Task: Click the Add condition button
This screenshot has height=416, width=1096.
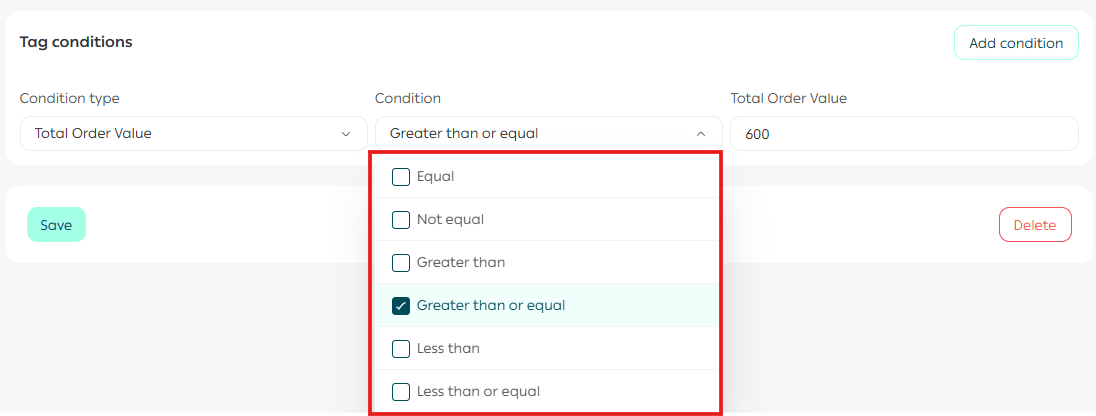Action: (1016, 43)
